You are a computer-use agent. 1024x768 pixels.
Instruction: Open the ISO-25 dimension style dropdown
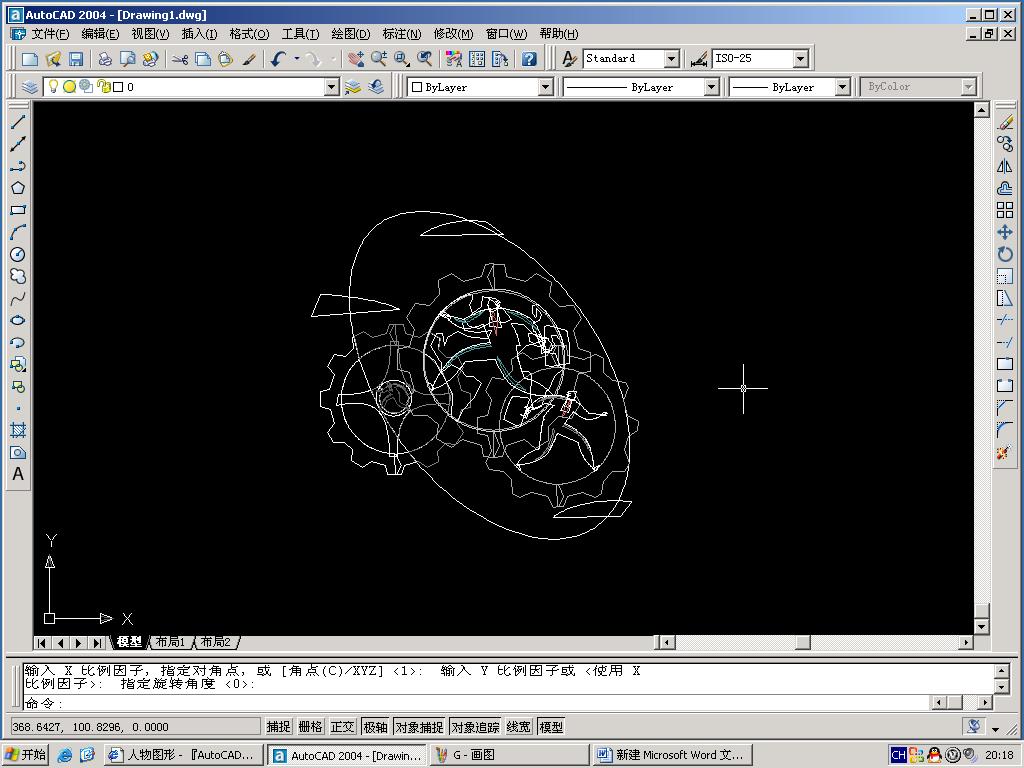[x=801, y=59]
